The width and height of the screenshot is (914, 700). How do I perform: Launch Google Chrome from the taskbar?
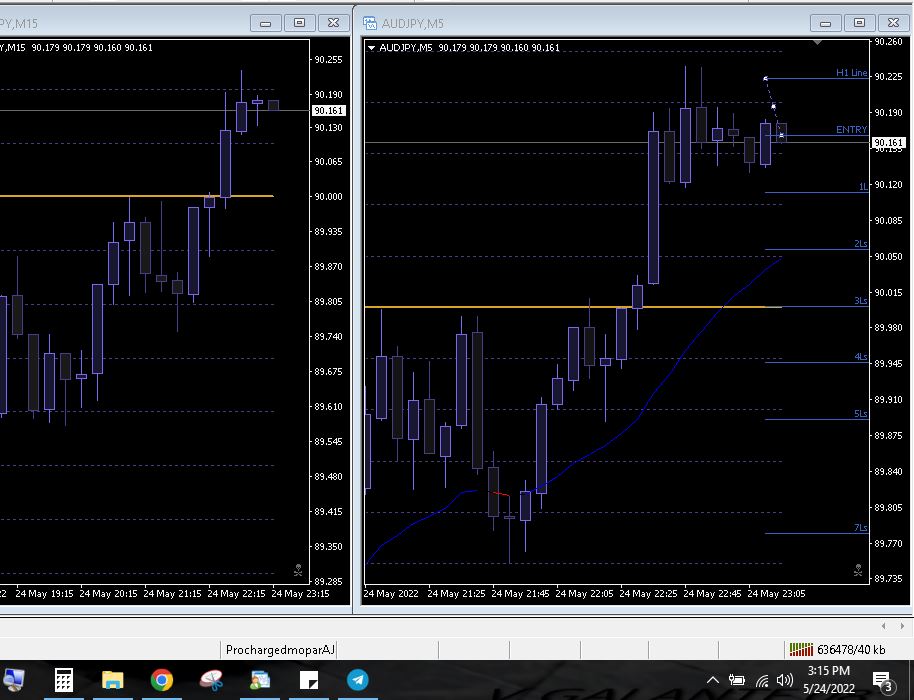[x=161, y=680]
